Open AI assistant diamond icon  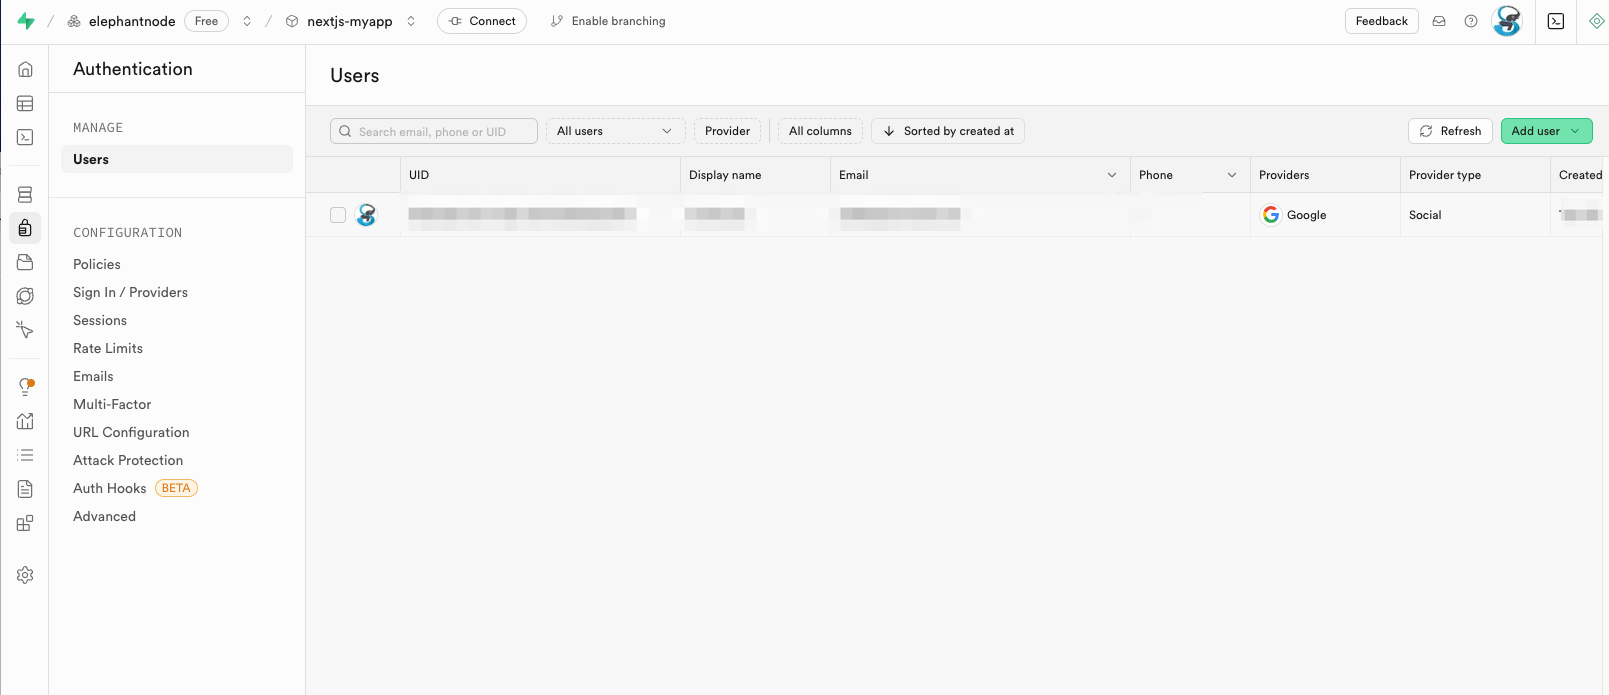pyautogui.click(x=1597, y=21)
